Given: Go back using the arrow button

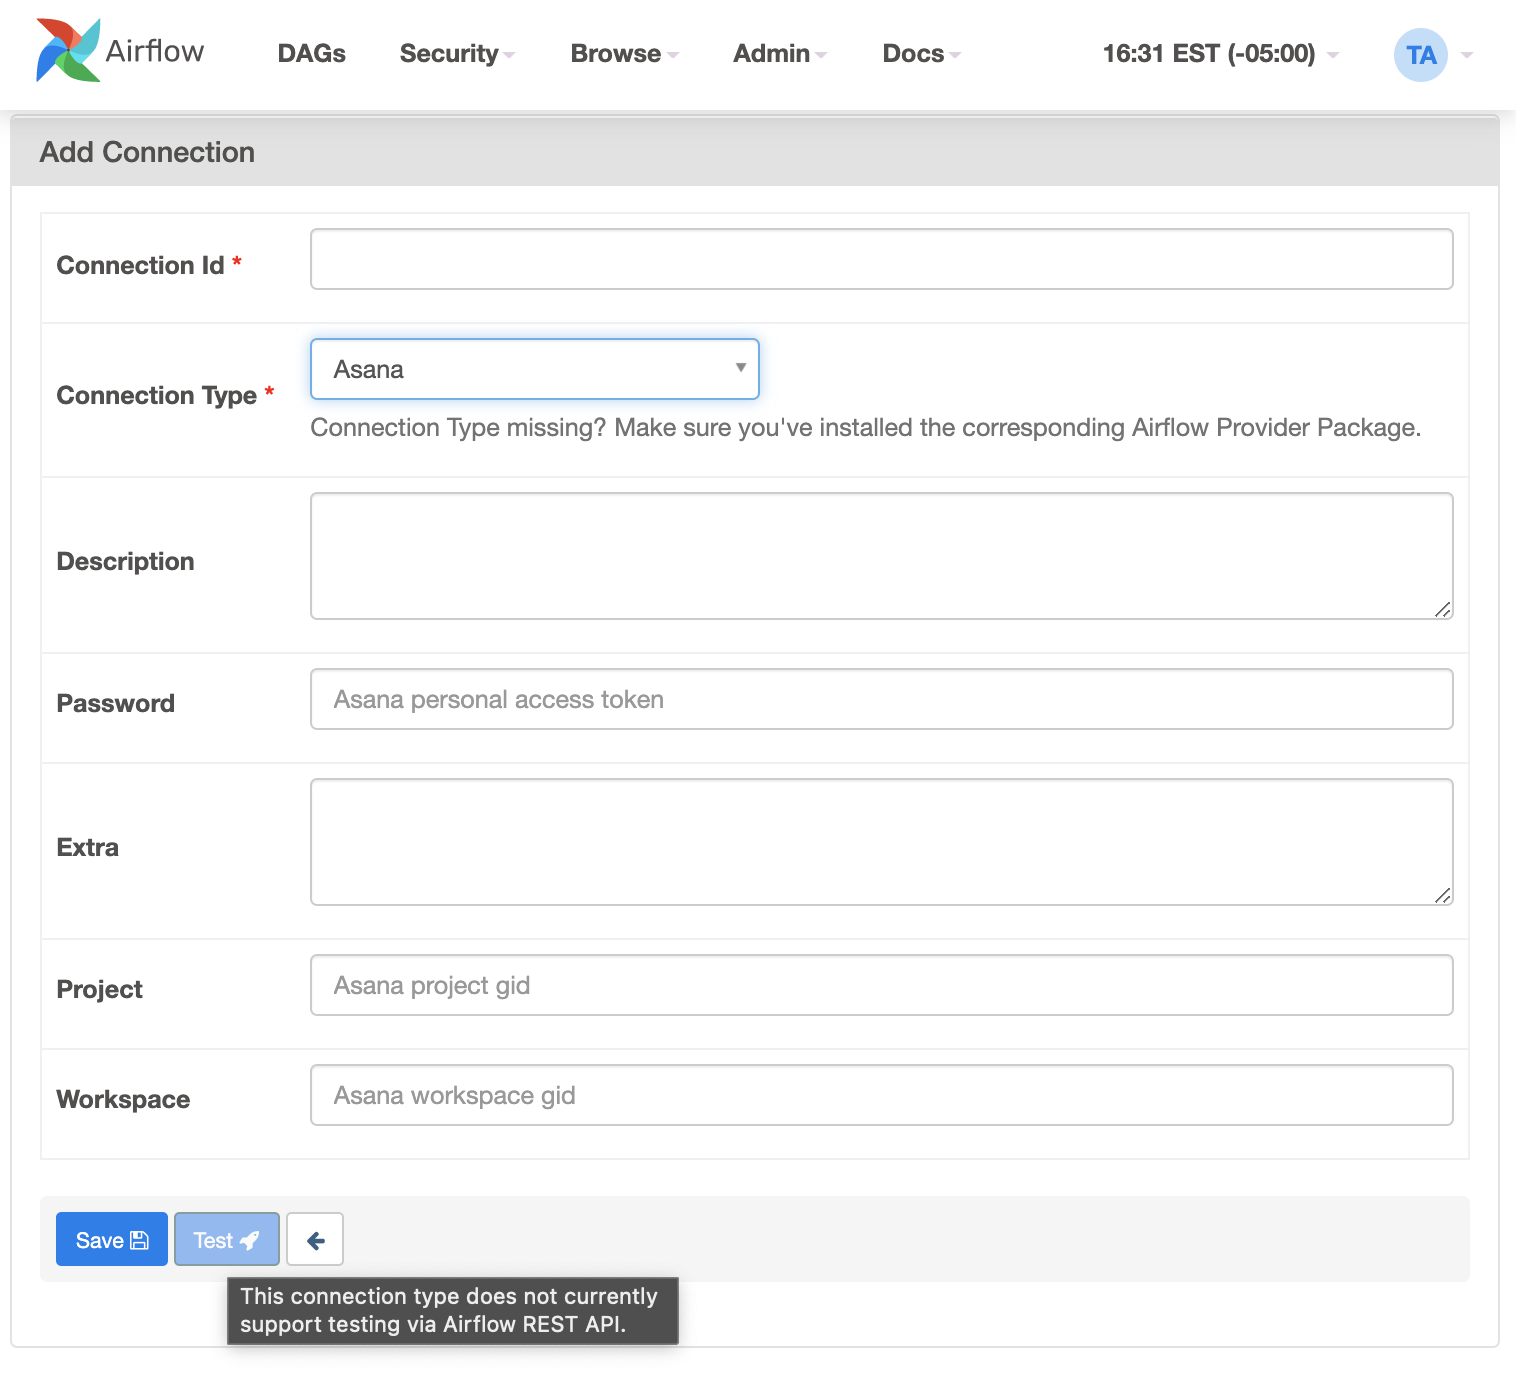Looking at the screenshot, I should pos(315,1239).
